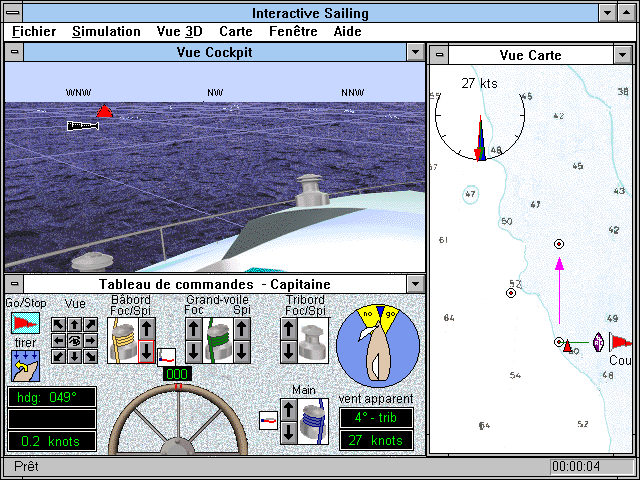Click the 000 rudder angle display
Viewport: 640px width, 480px height.
(x=177, y=374)
